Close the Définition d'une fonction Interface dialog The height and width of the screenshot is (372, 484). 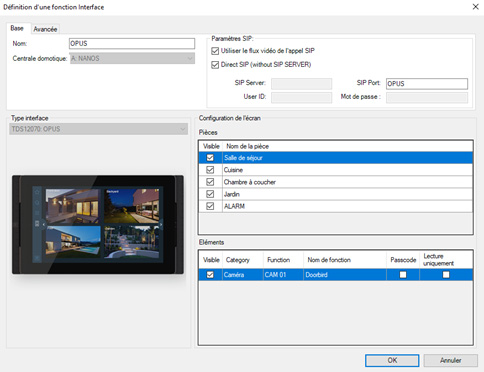475,7
